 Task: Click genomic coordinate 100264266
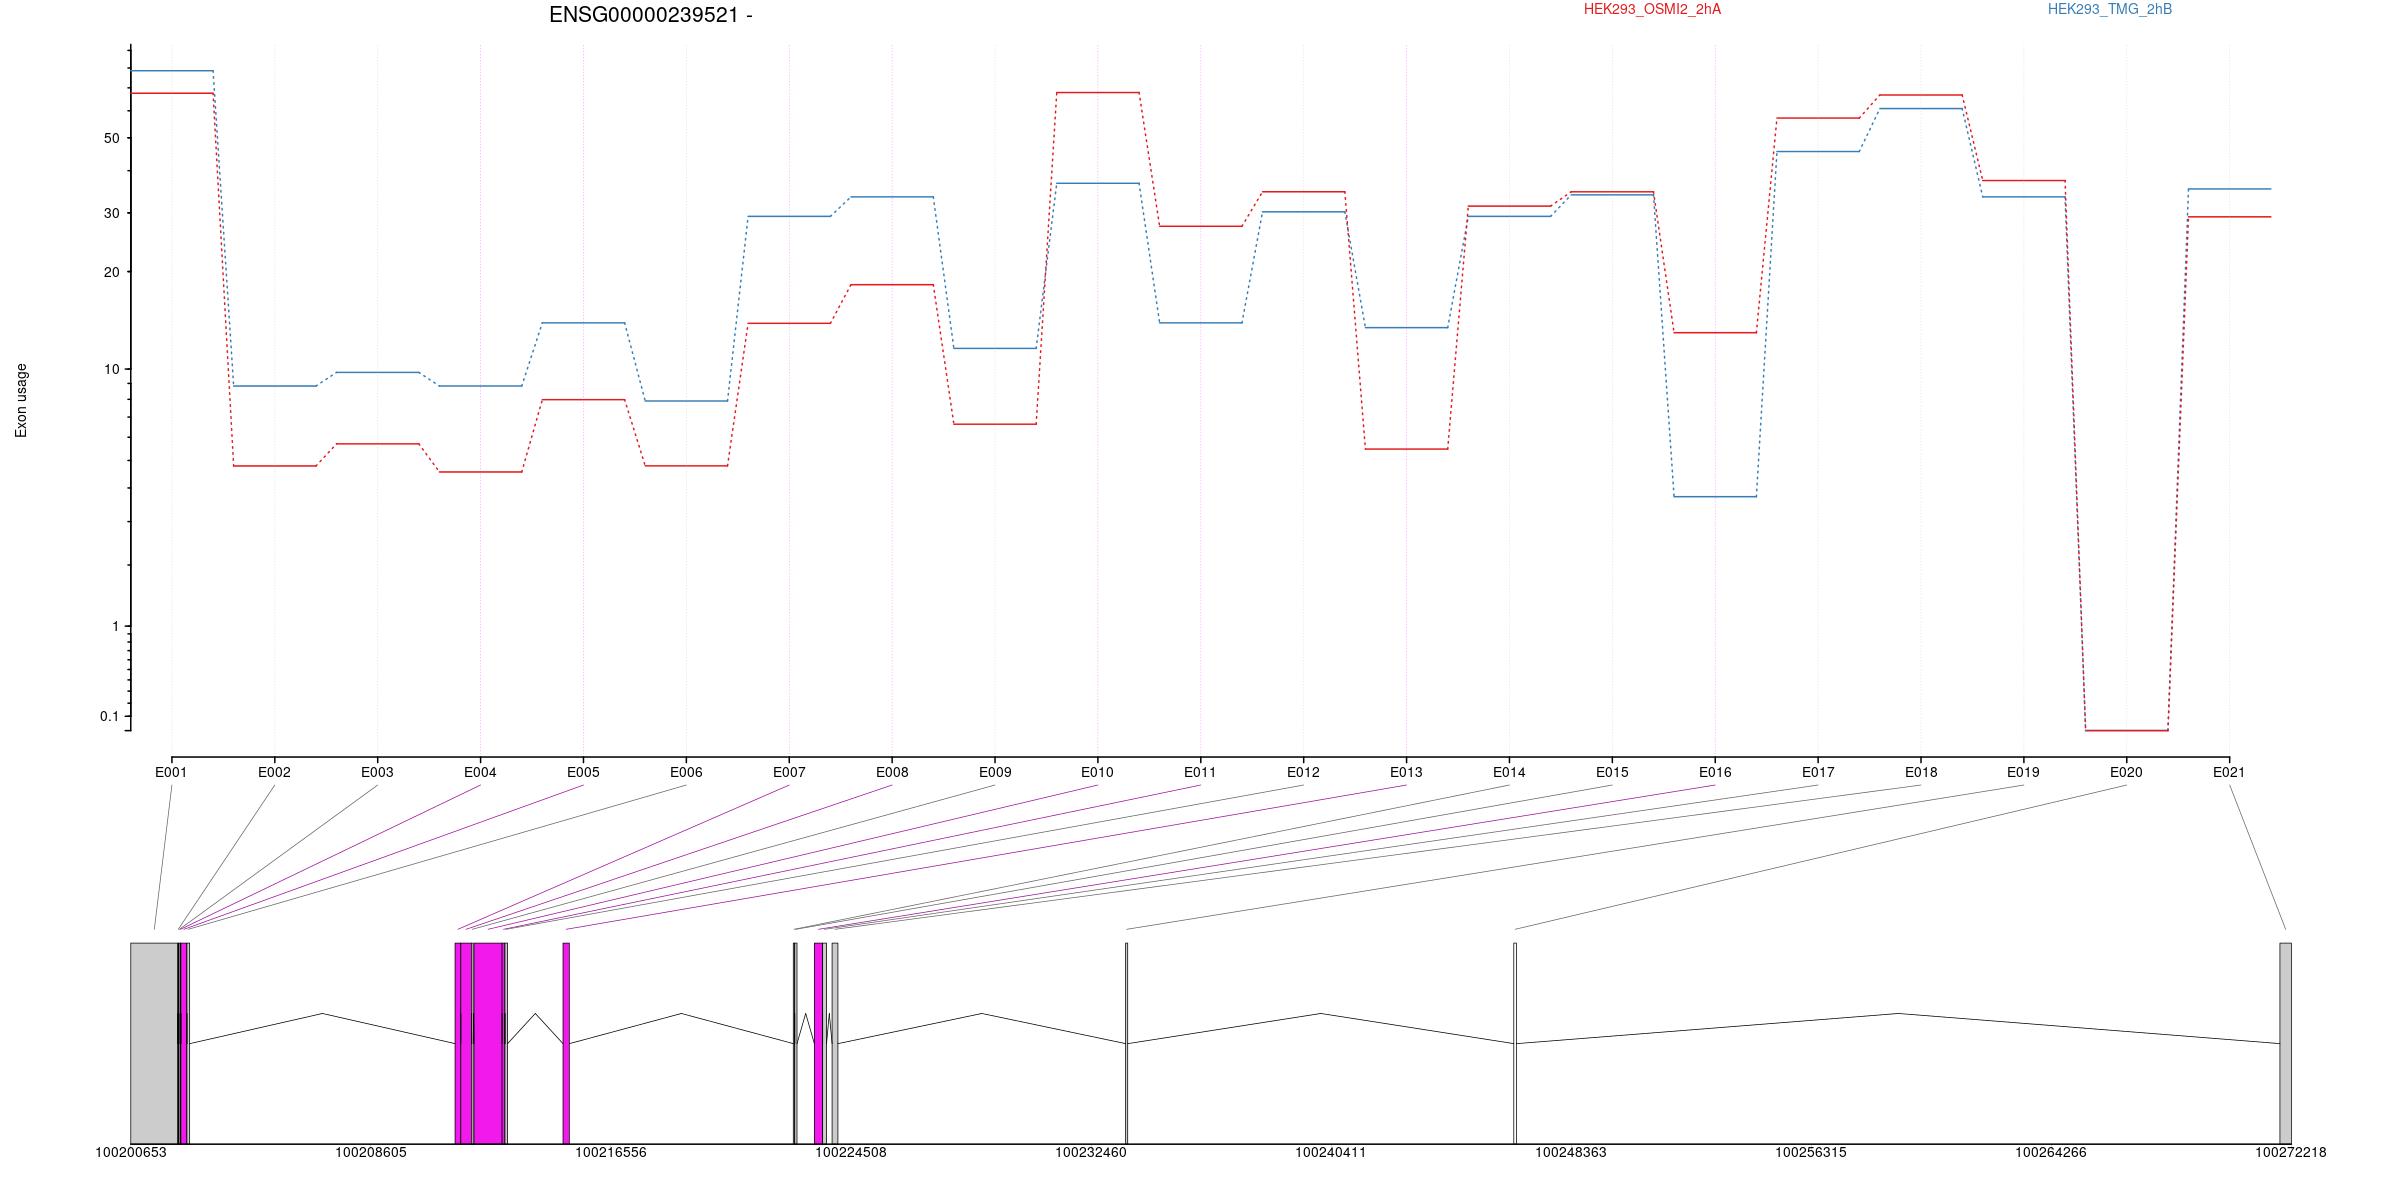pos(2051,1152)
